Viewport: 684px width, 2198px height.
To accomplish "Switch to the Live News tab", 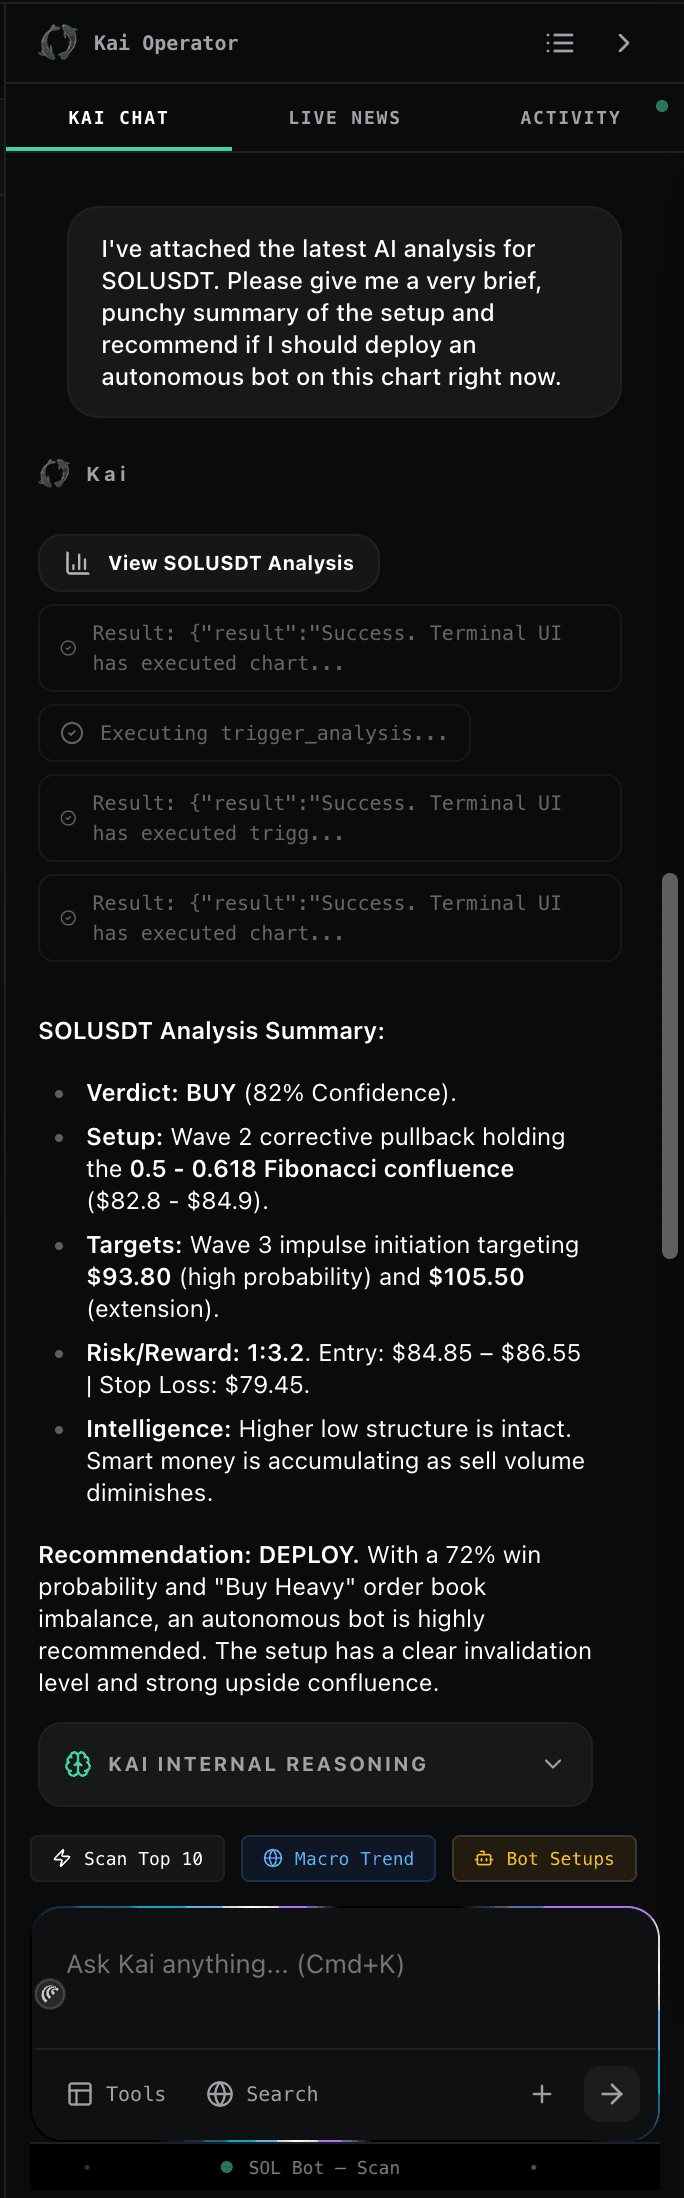I will click(343, 117).
